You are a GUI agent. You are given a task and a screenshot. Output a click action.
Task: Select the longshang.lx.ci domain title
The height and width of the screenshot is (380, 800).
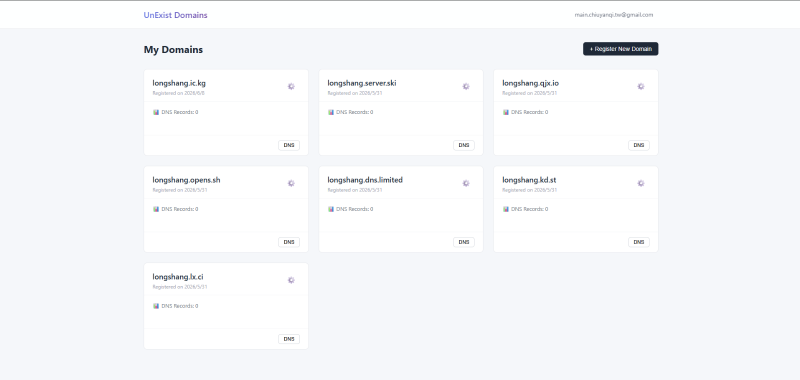(x=178, y=277)
